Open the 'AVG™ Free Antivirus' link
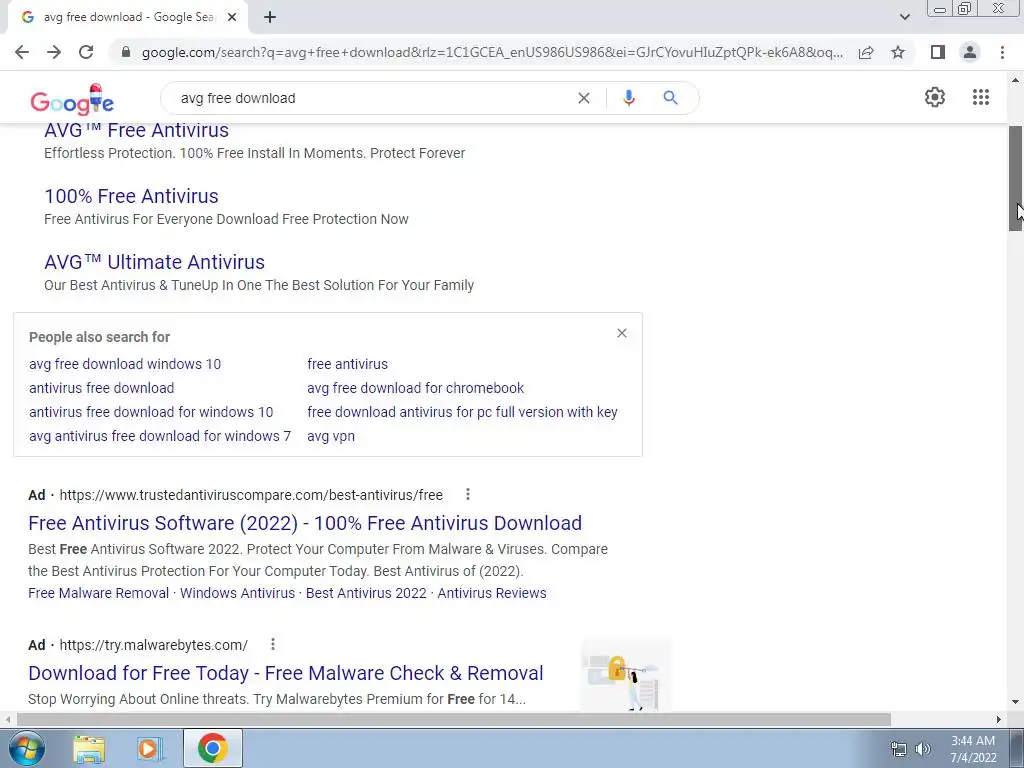The width and height of the screenshot is (1024, 768). [x=136, y=131]
